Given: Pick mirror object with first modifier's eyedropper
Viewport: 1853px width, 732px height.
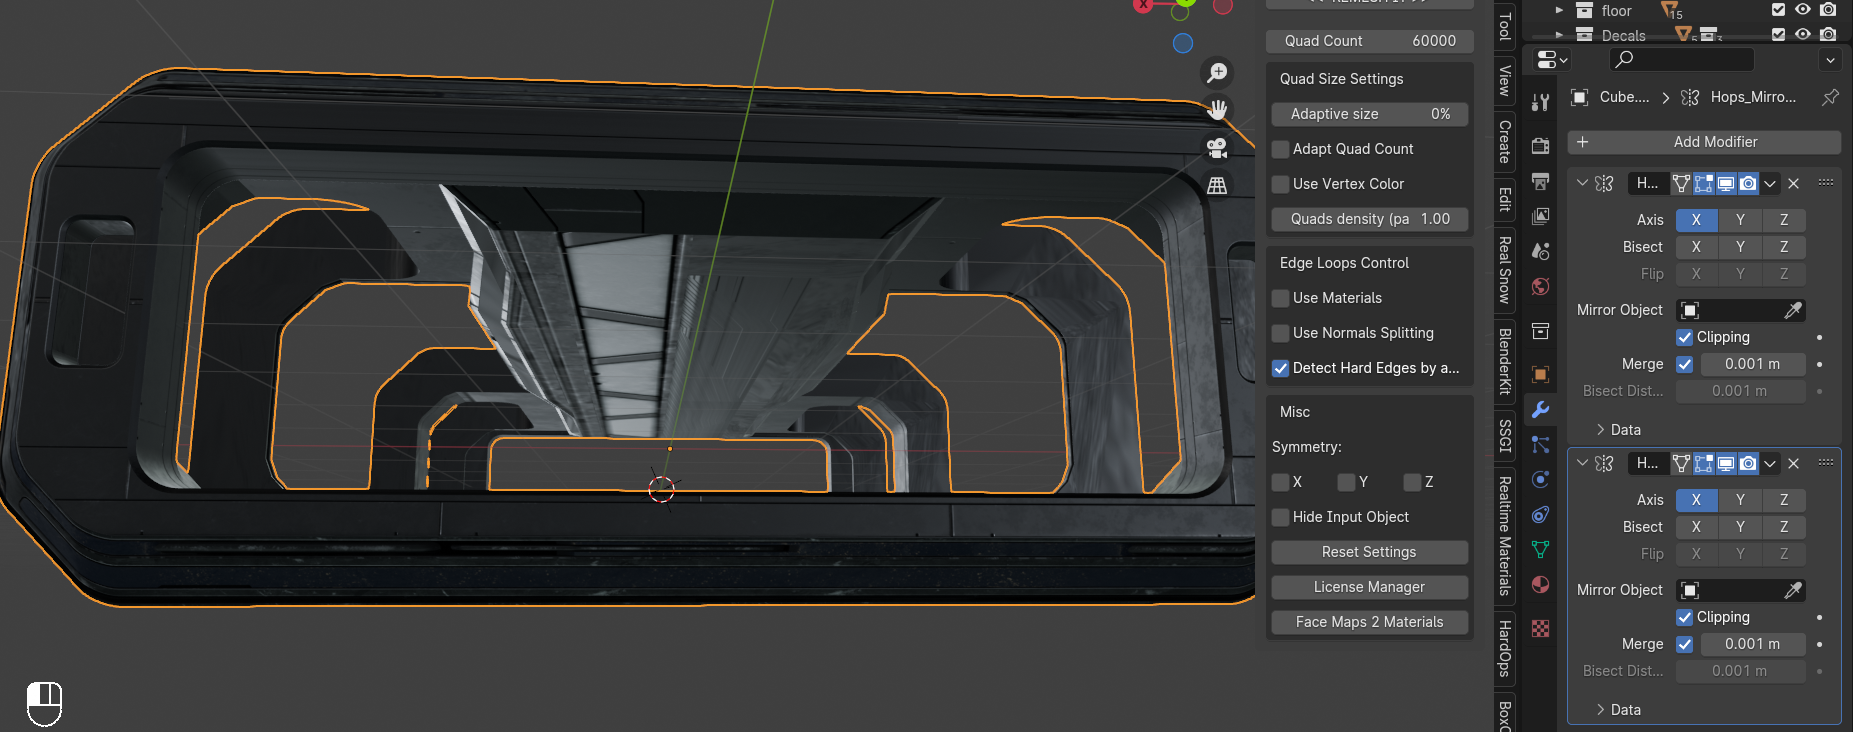Looking at the screenshot, I should tap(1793, 310).
